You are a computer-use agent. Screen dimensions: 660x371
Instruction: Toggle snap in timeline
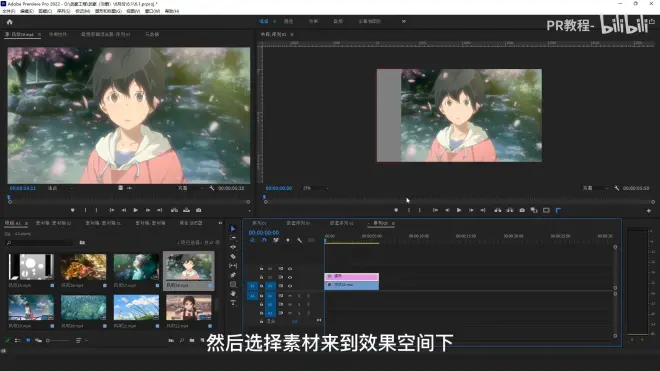(264, 240)
